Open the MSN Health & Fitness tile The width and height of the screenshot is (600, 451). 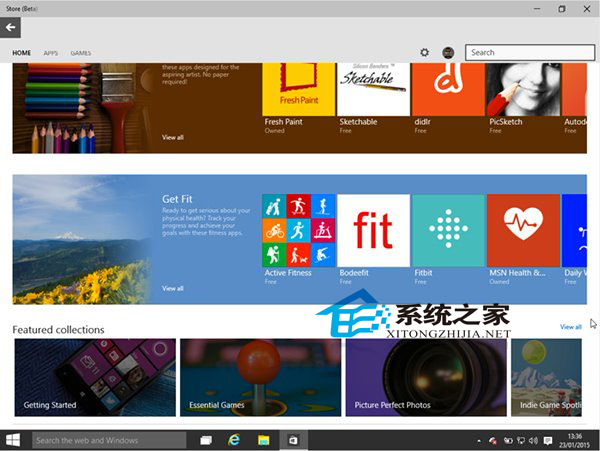pos(523,240)
